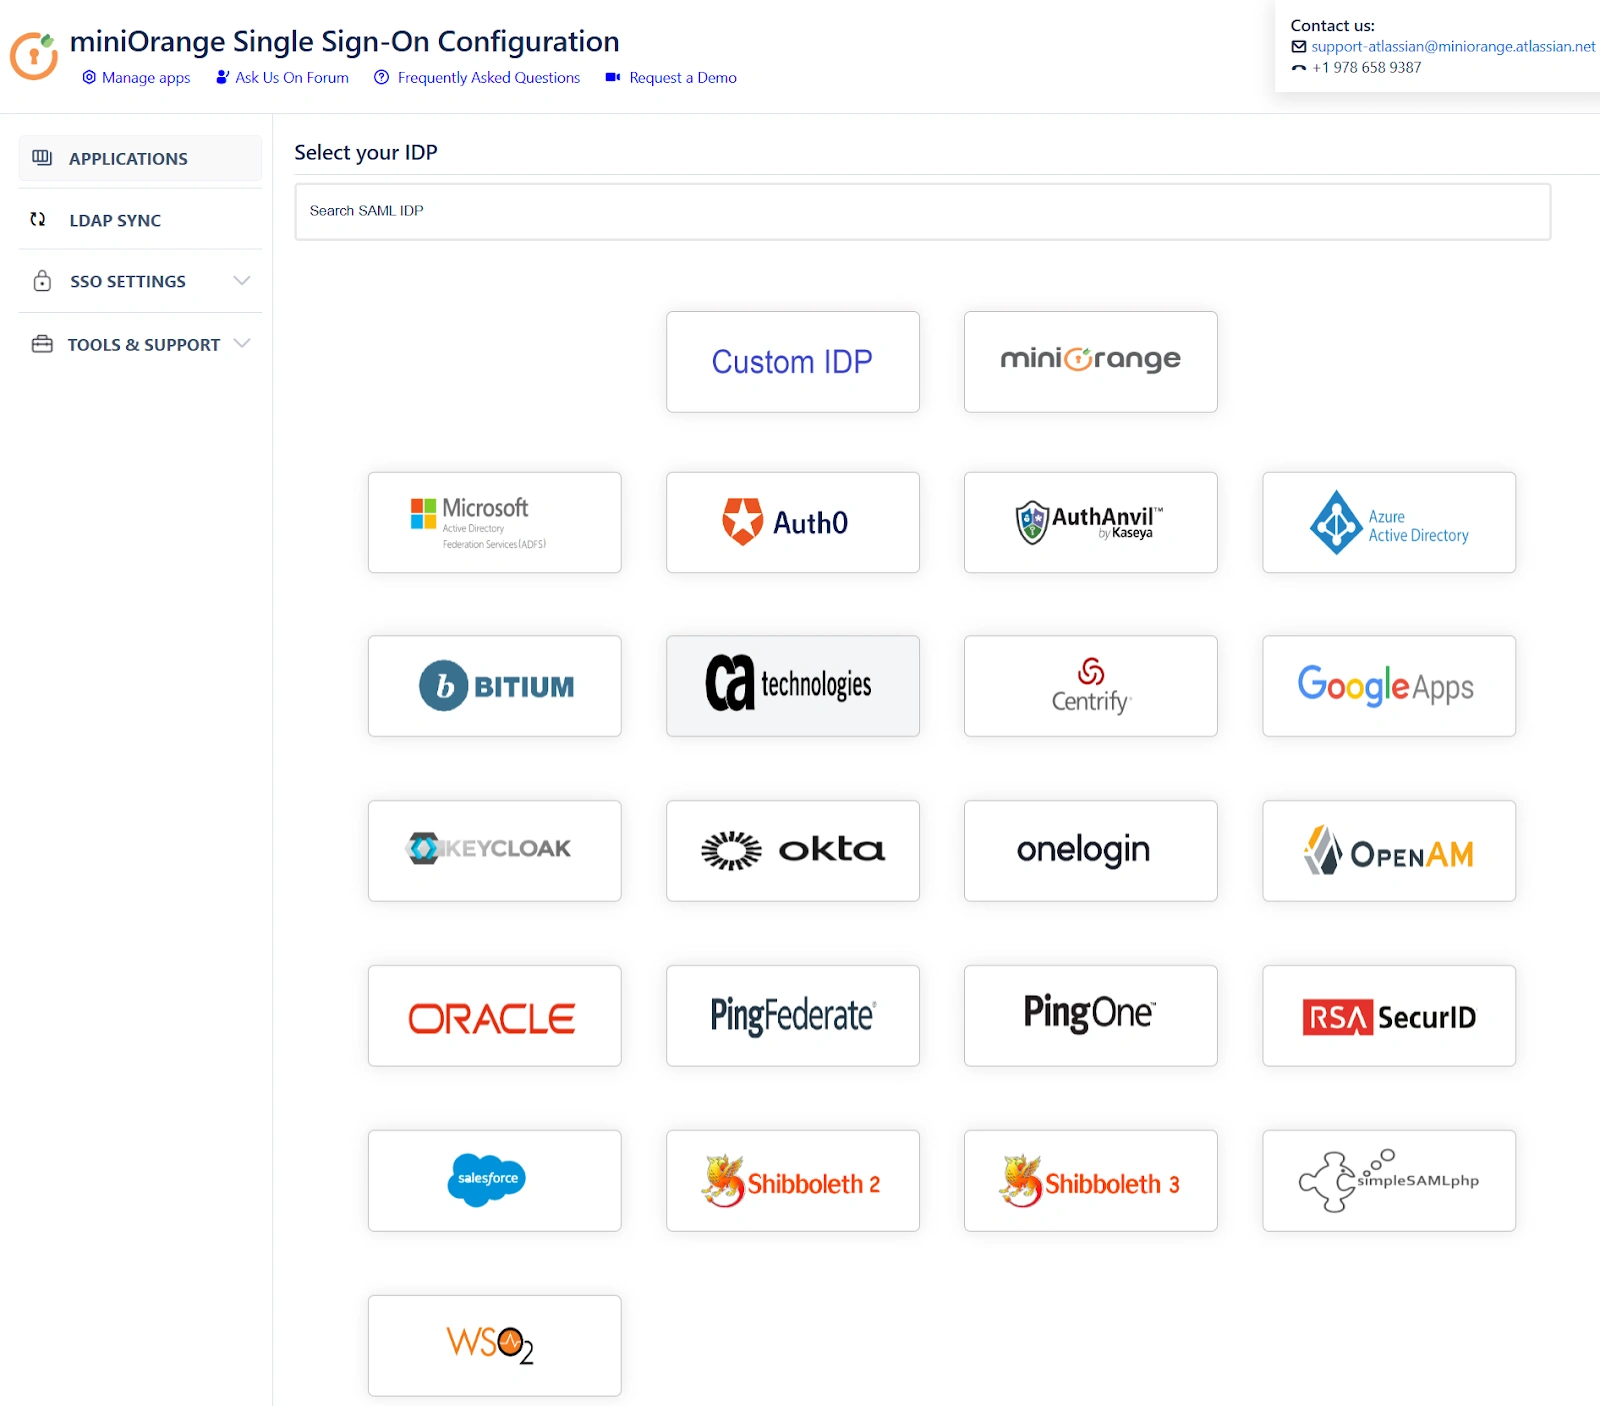Screen dimensions: 1600x1406
Task: Choose the PingFederate tile
Action: (x=793, y=1016)
